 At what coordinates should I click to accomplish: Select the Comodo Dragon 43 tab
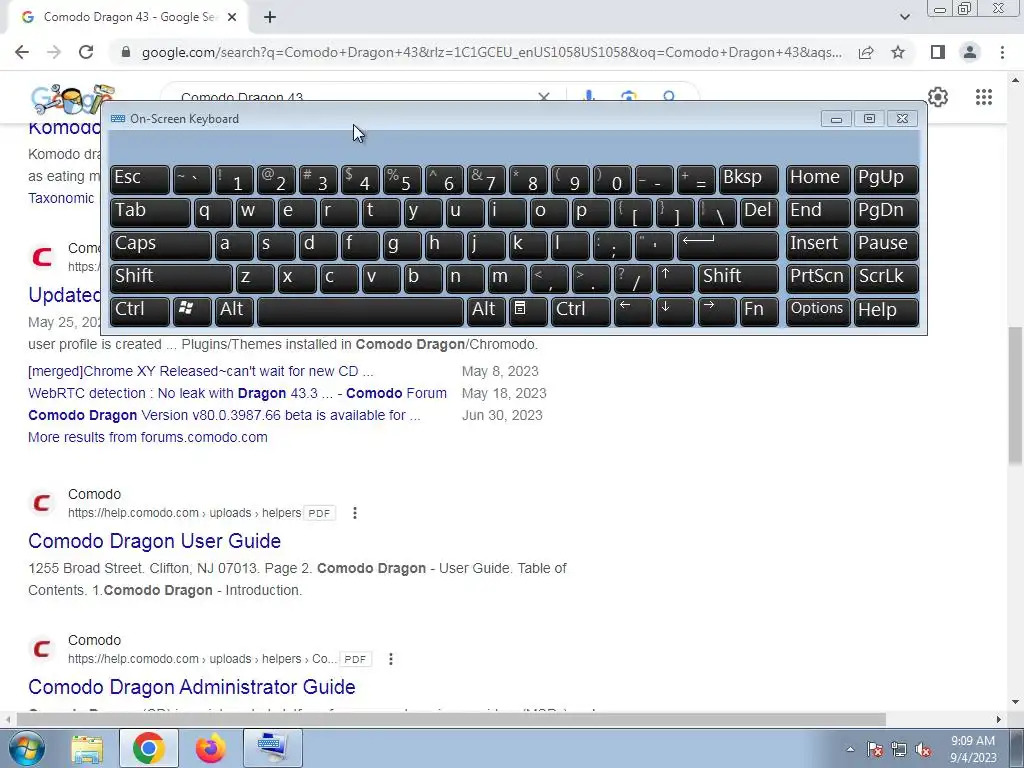click(127, 18)
